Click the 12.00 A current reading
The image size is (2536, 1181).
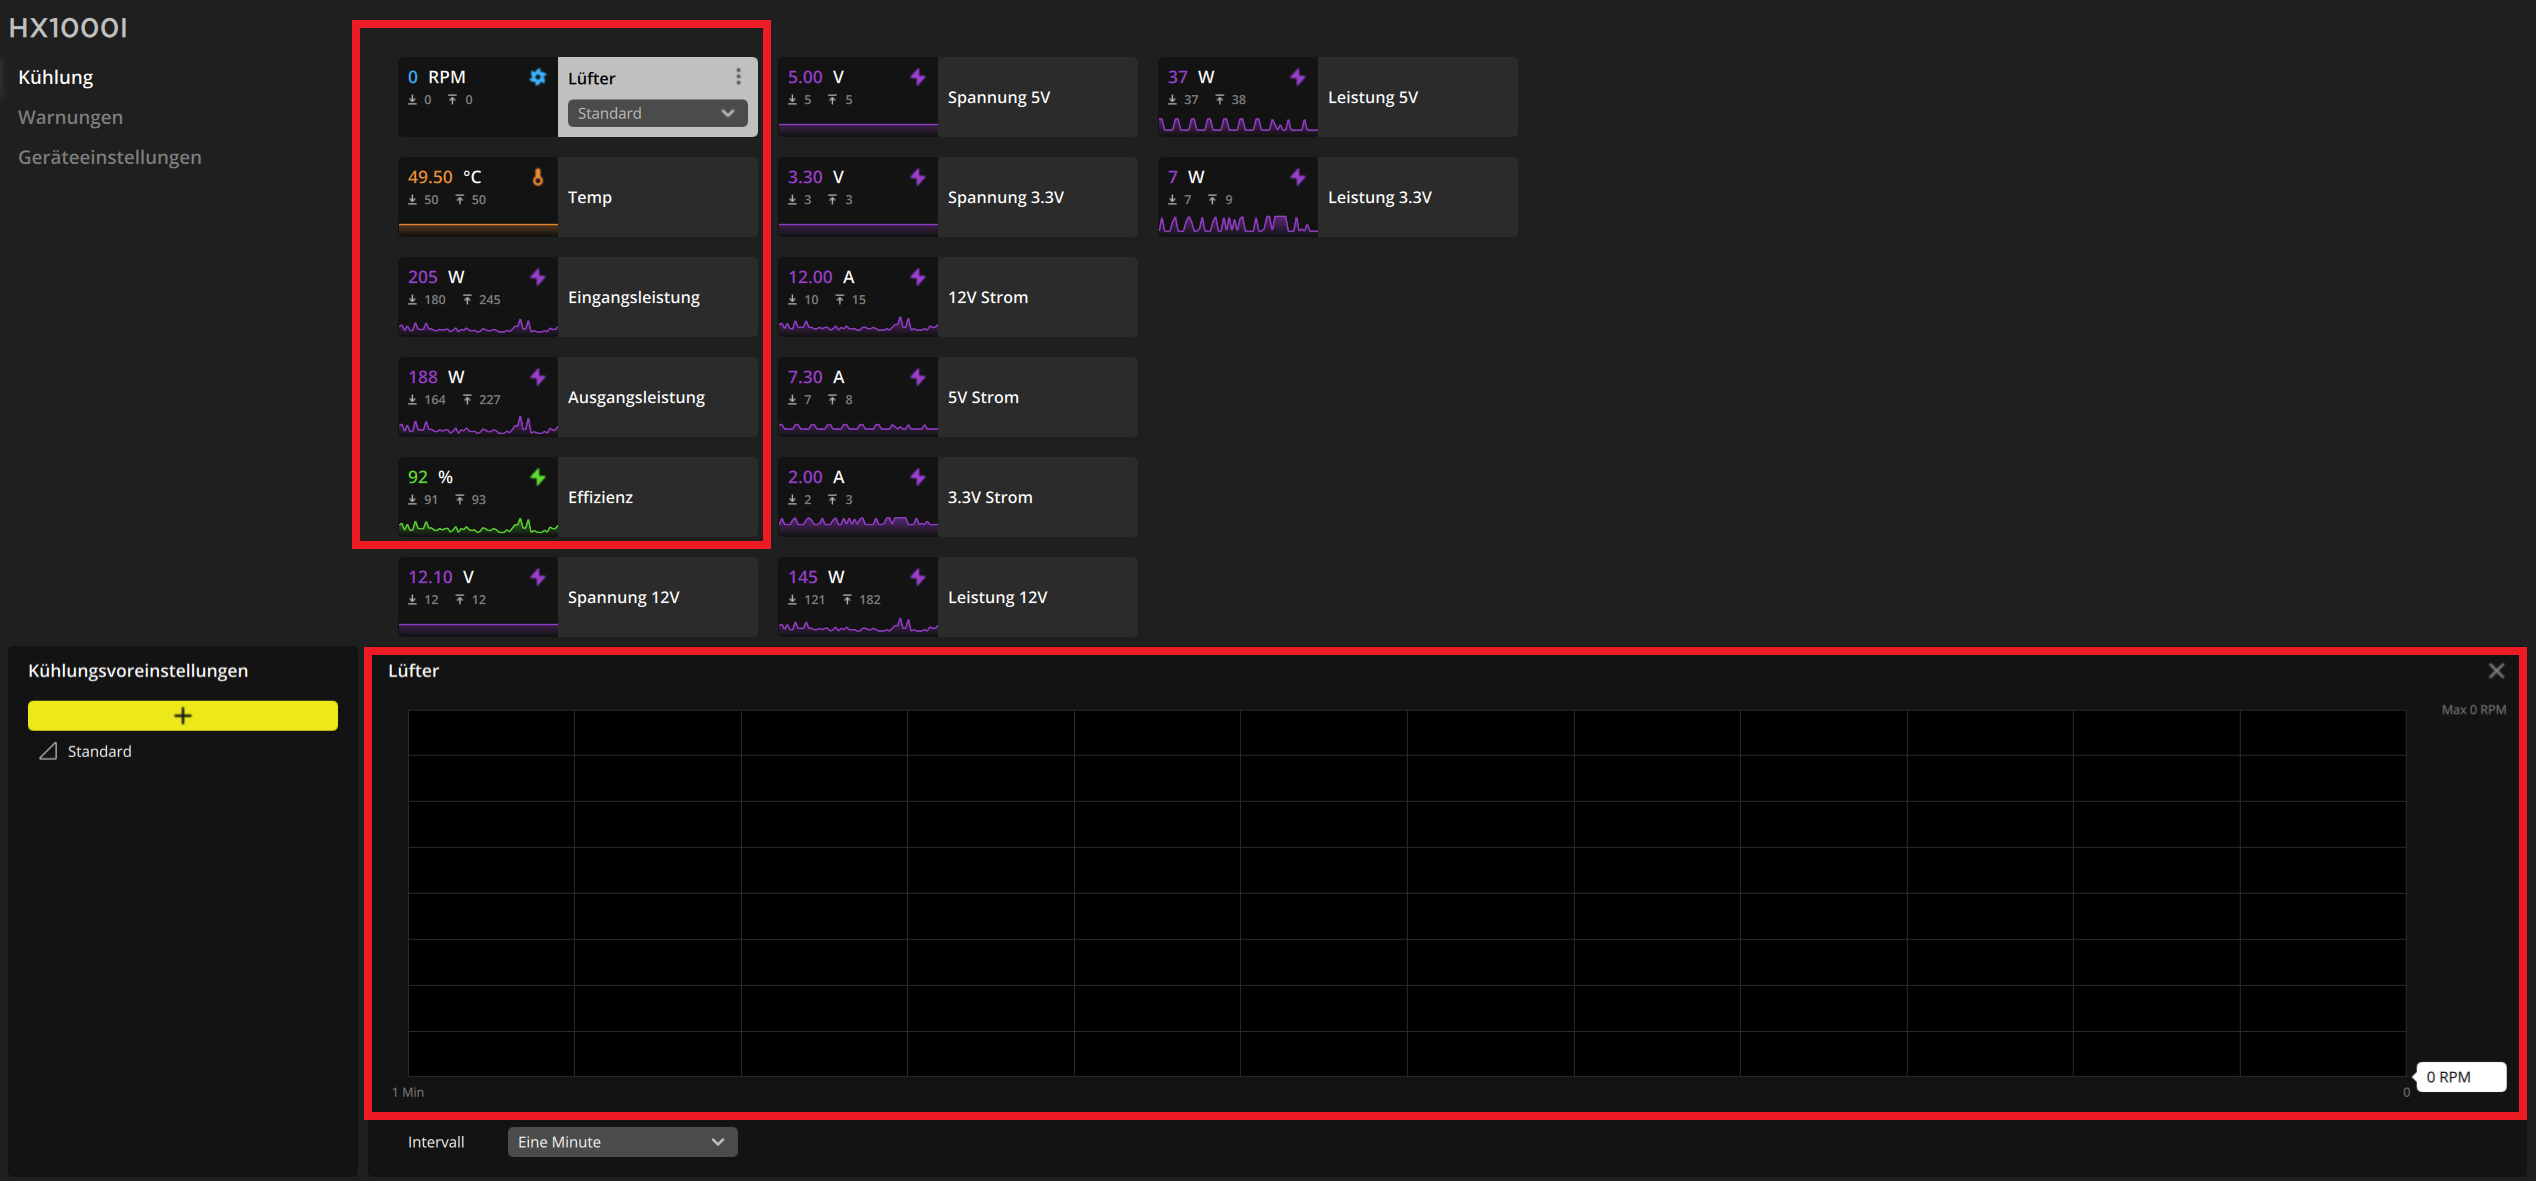[x=821, y=277]
